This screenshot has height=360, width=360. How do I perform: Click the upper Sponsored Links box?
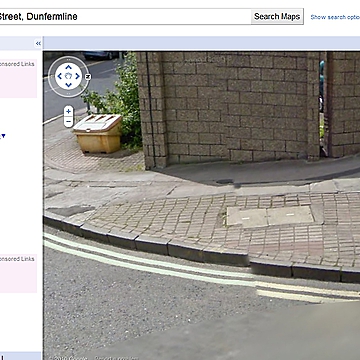coord(18,79)
